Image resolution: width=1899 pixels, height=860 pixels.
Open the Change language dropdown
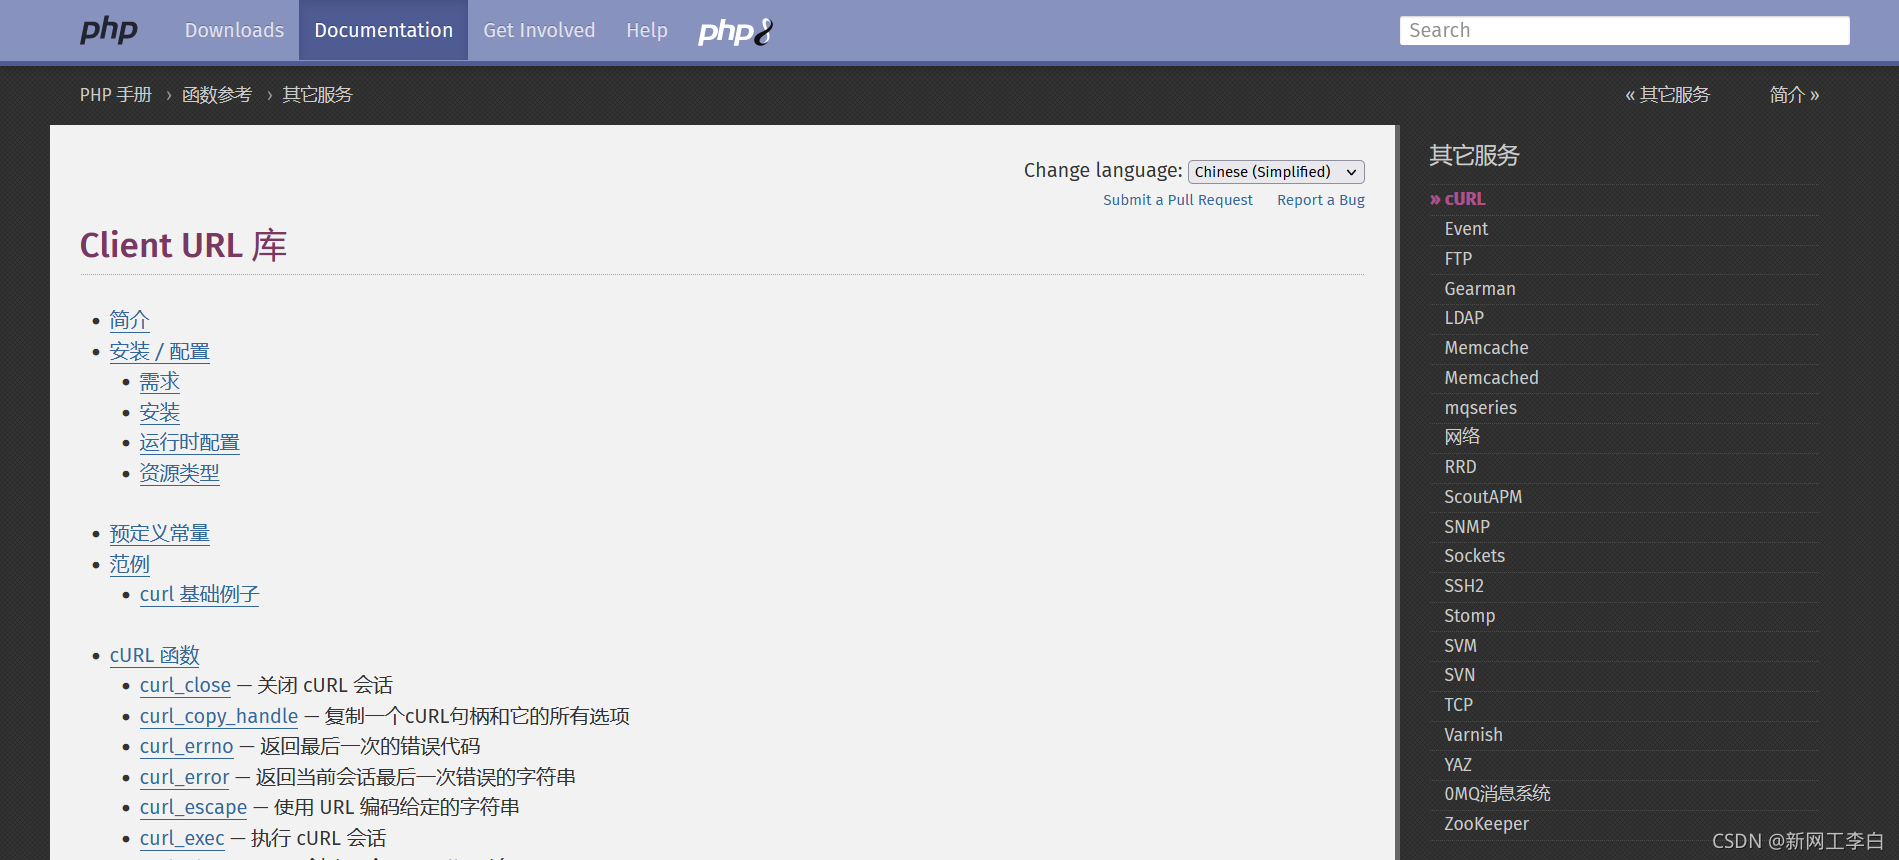tap(1276, 172)
